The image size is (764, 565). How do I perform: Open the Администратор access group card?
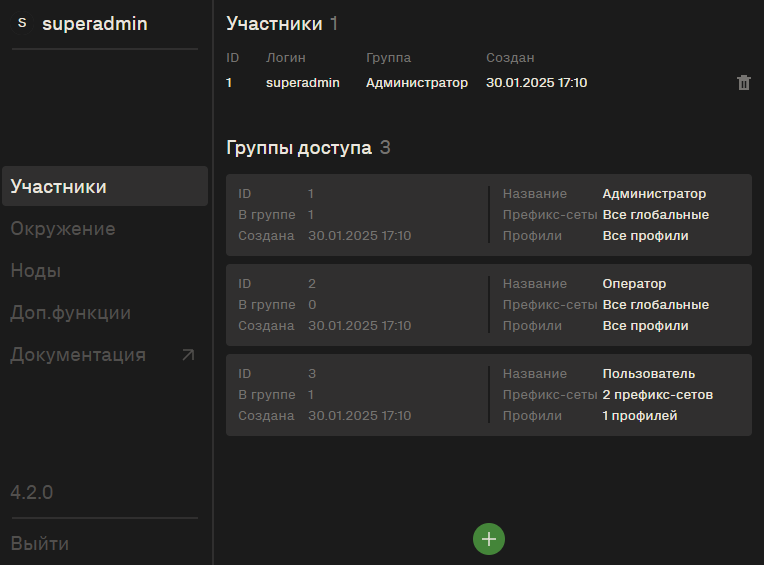click(489, 215)
